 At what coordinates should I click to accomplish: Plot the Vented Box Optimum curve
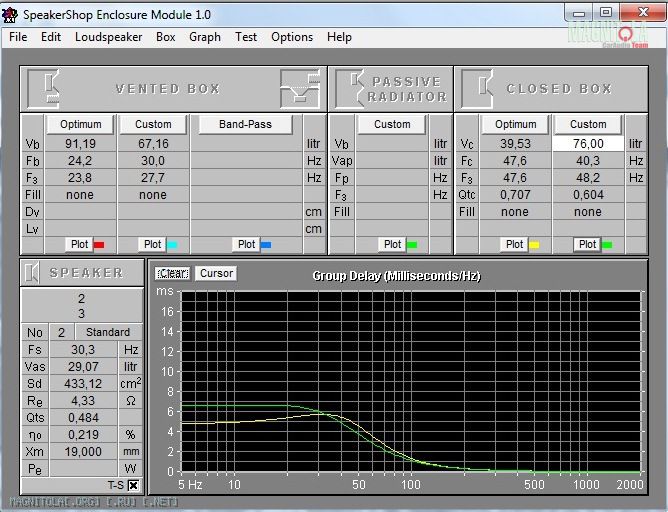point(79,244)
